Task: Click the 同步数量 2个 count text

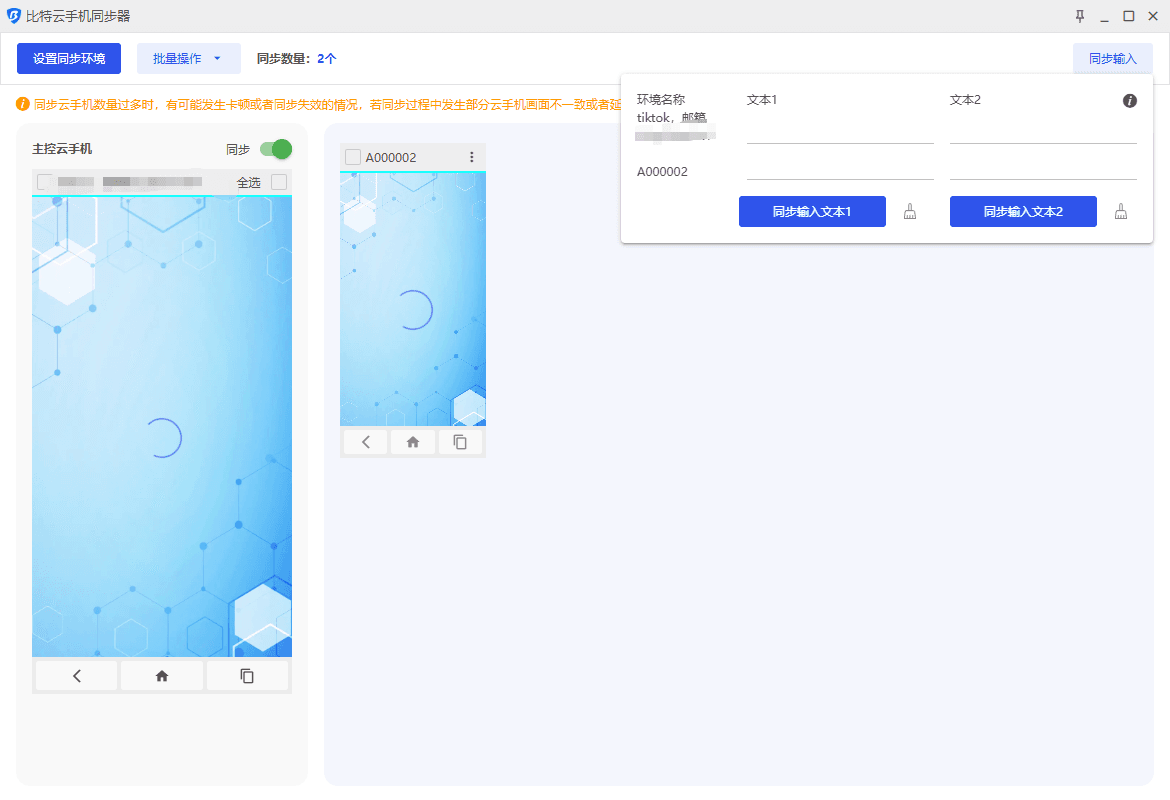Action: click(296, 58)
